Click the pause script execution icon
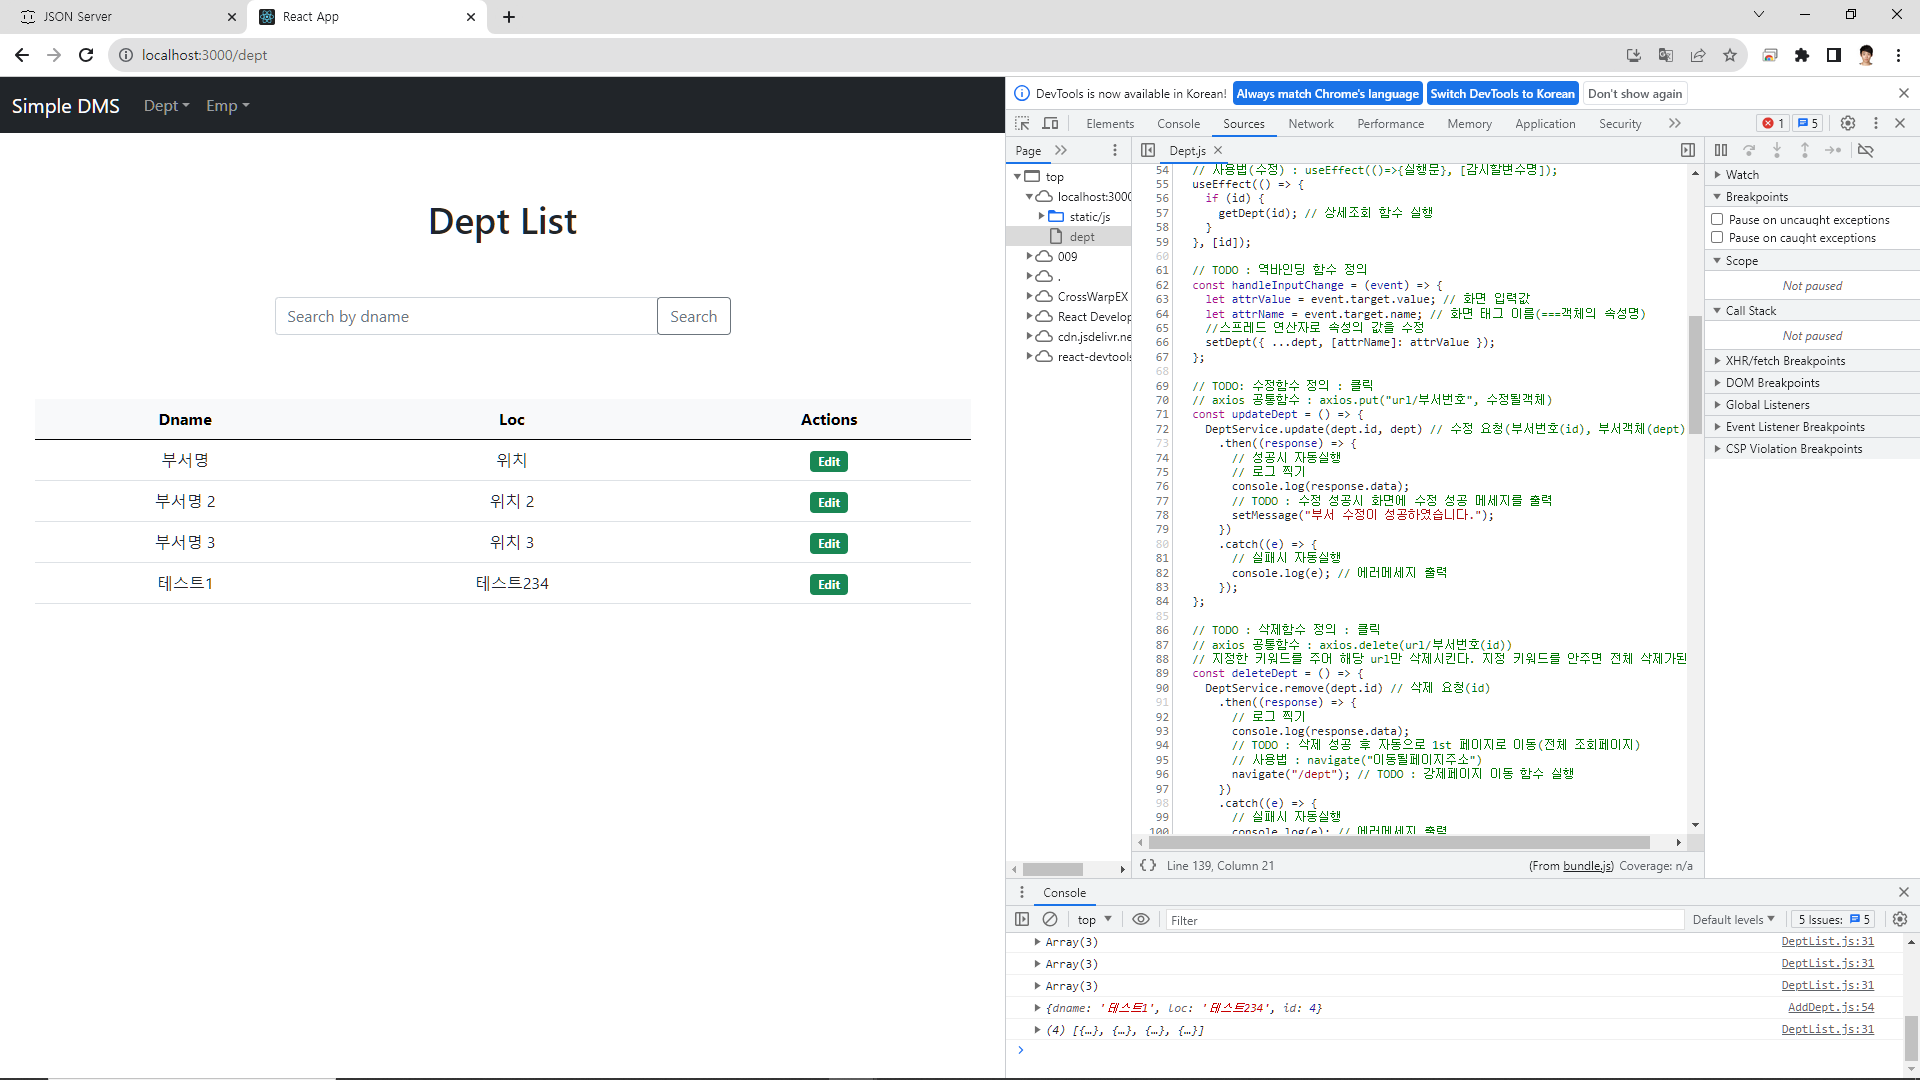This screenshot has height=1080, width=1920. coord(1720,150)
